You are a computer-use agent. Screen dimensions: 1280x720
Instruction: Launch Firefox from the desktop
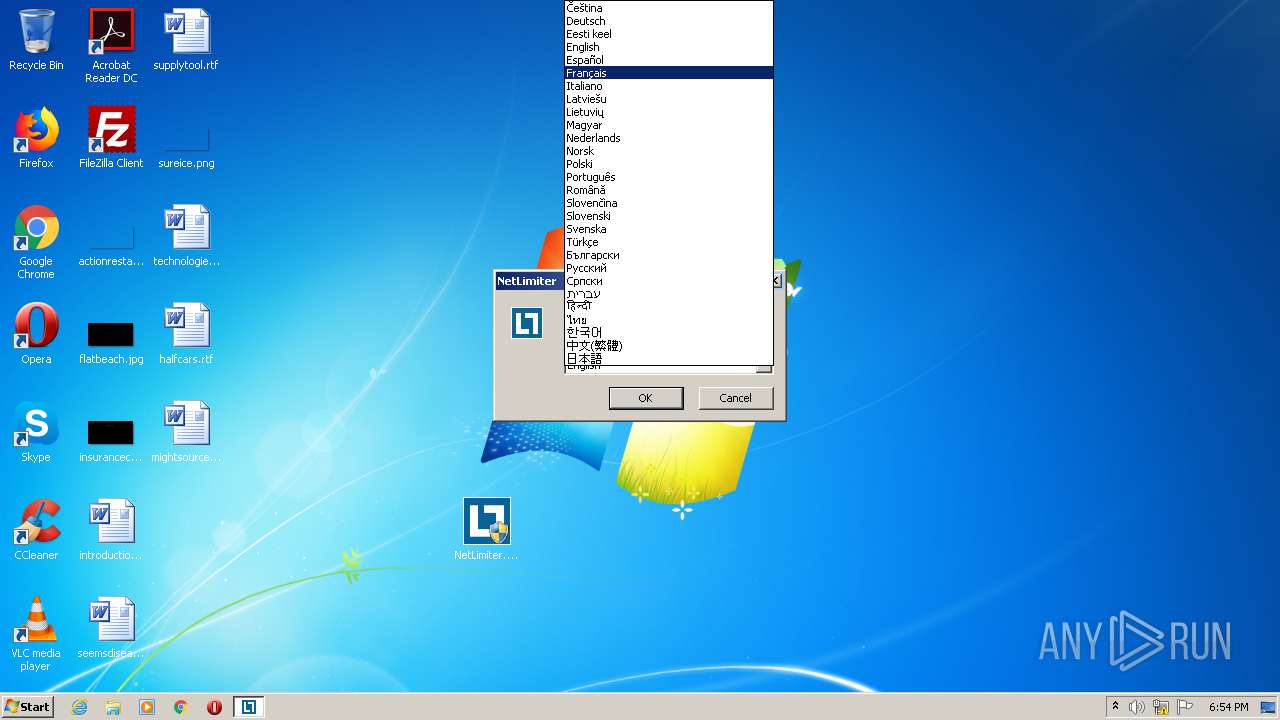(36, 138)
